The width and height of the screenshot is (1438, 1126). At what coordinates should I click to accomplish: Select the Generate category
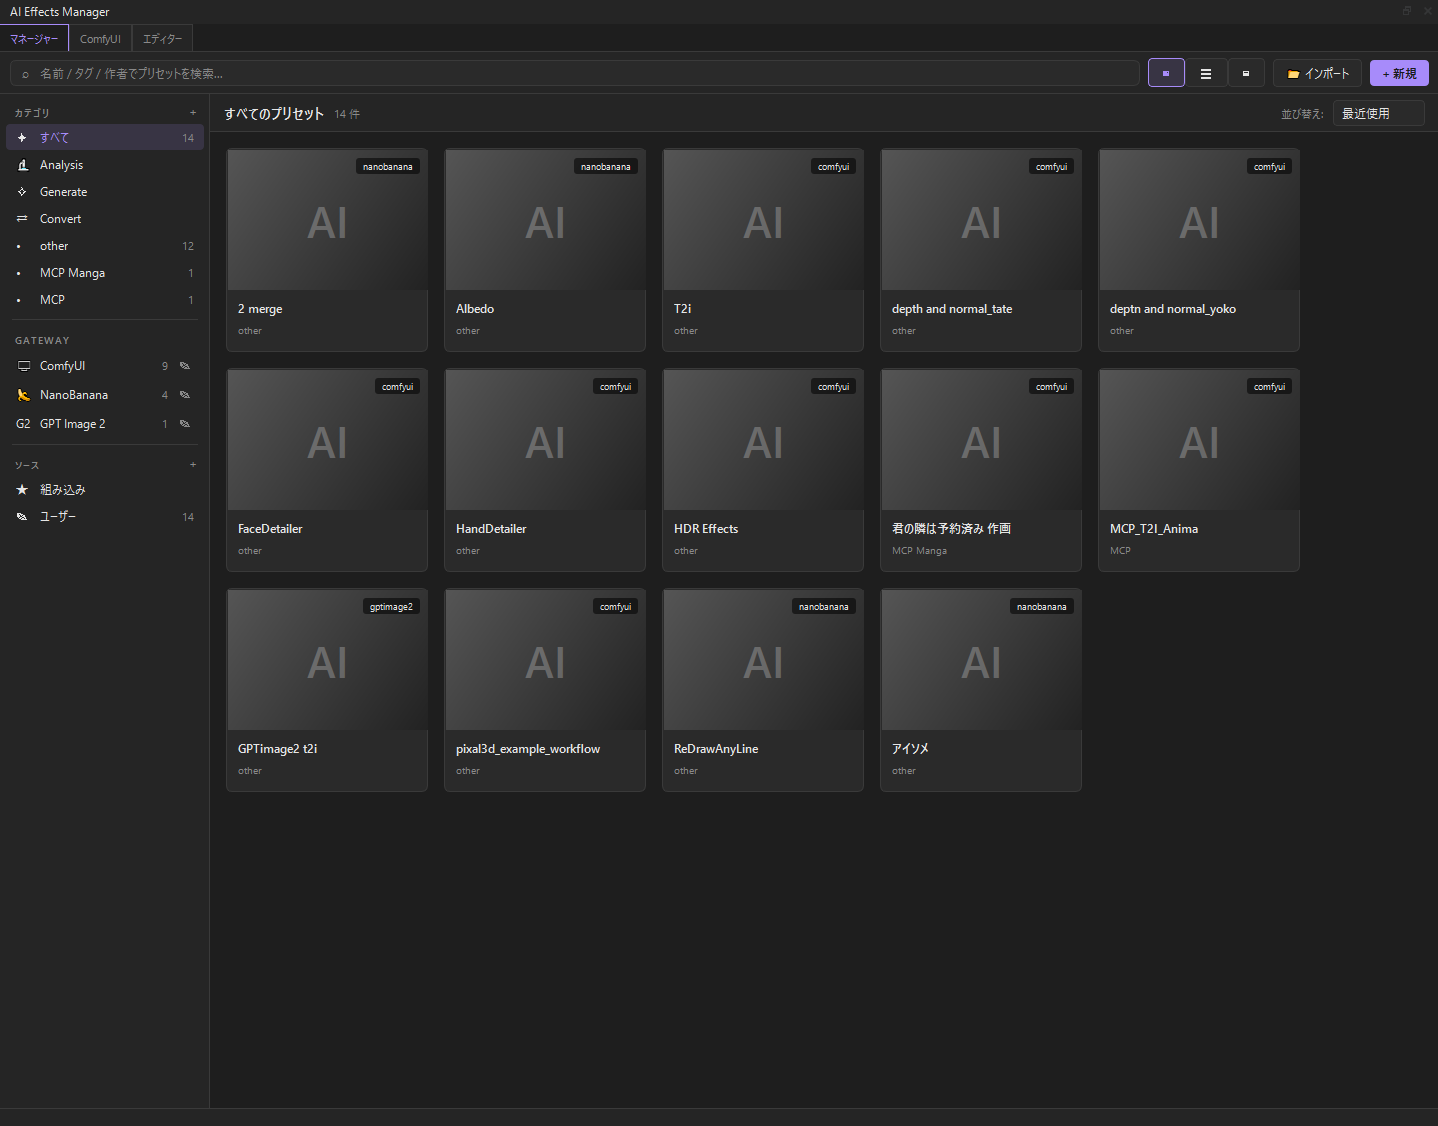click(x=105, y=191)
